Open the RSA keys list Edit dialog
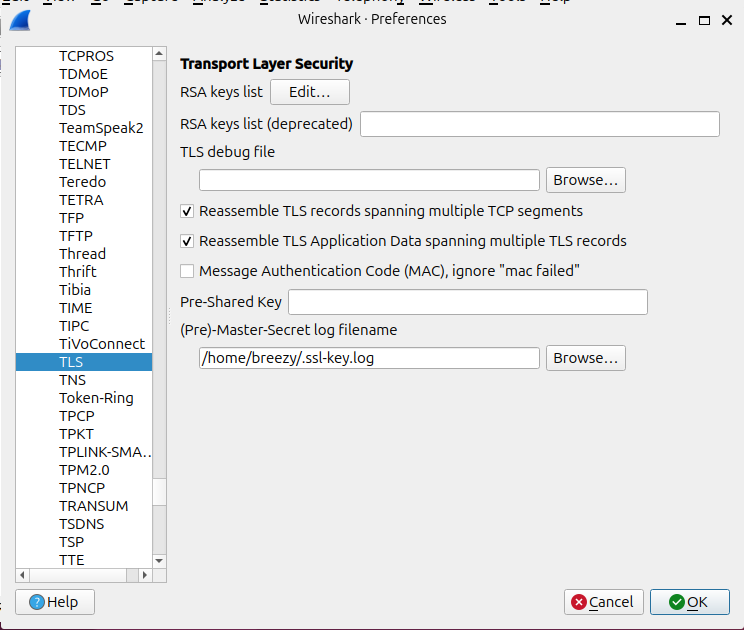The height and width of the screenshot is (630, 744). click(310, 92)
